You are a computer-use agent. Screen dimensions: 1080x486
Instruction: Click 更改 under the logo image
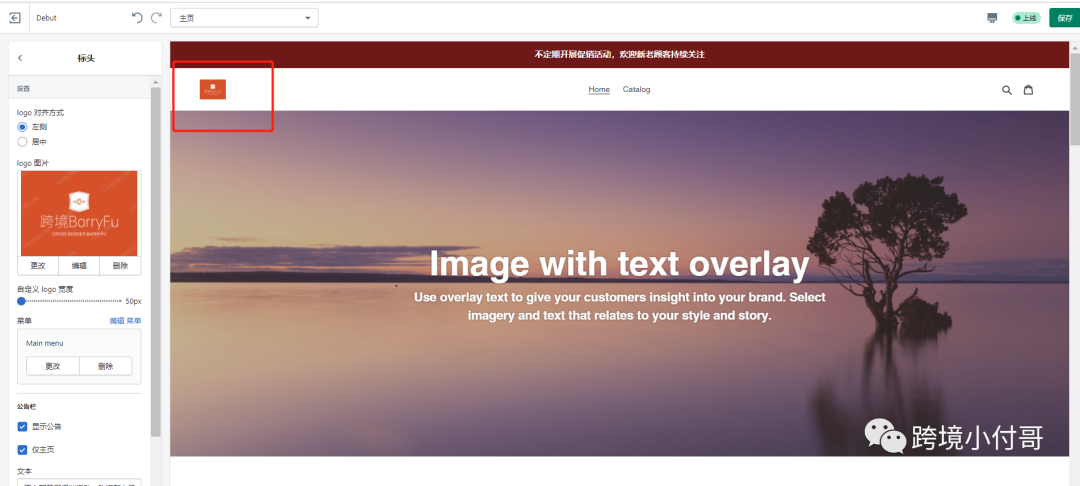[x=38, y=266]
